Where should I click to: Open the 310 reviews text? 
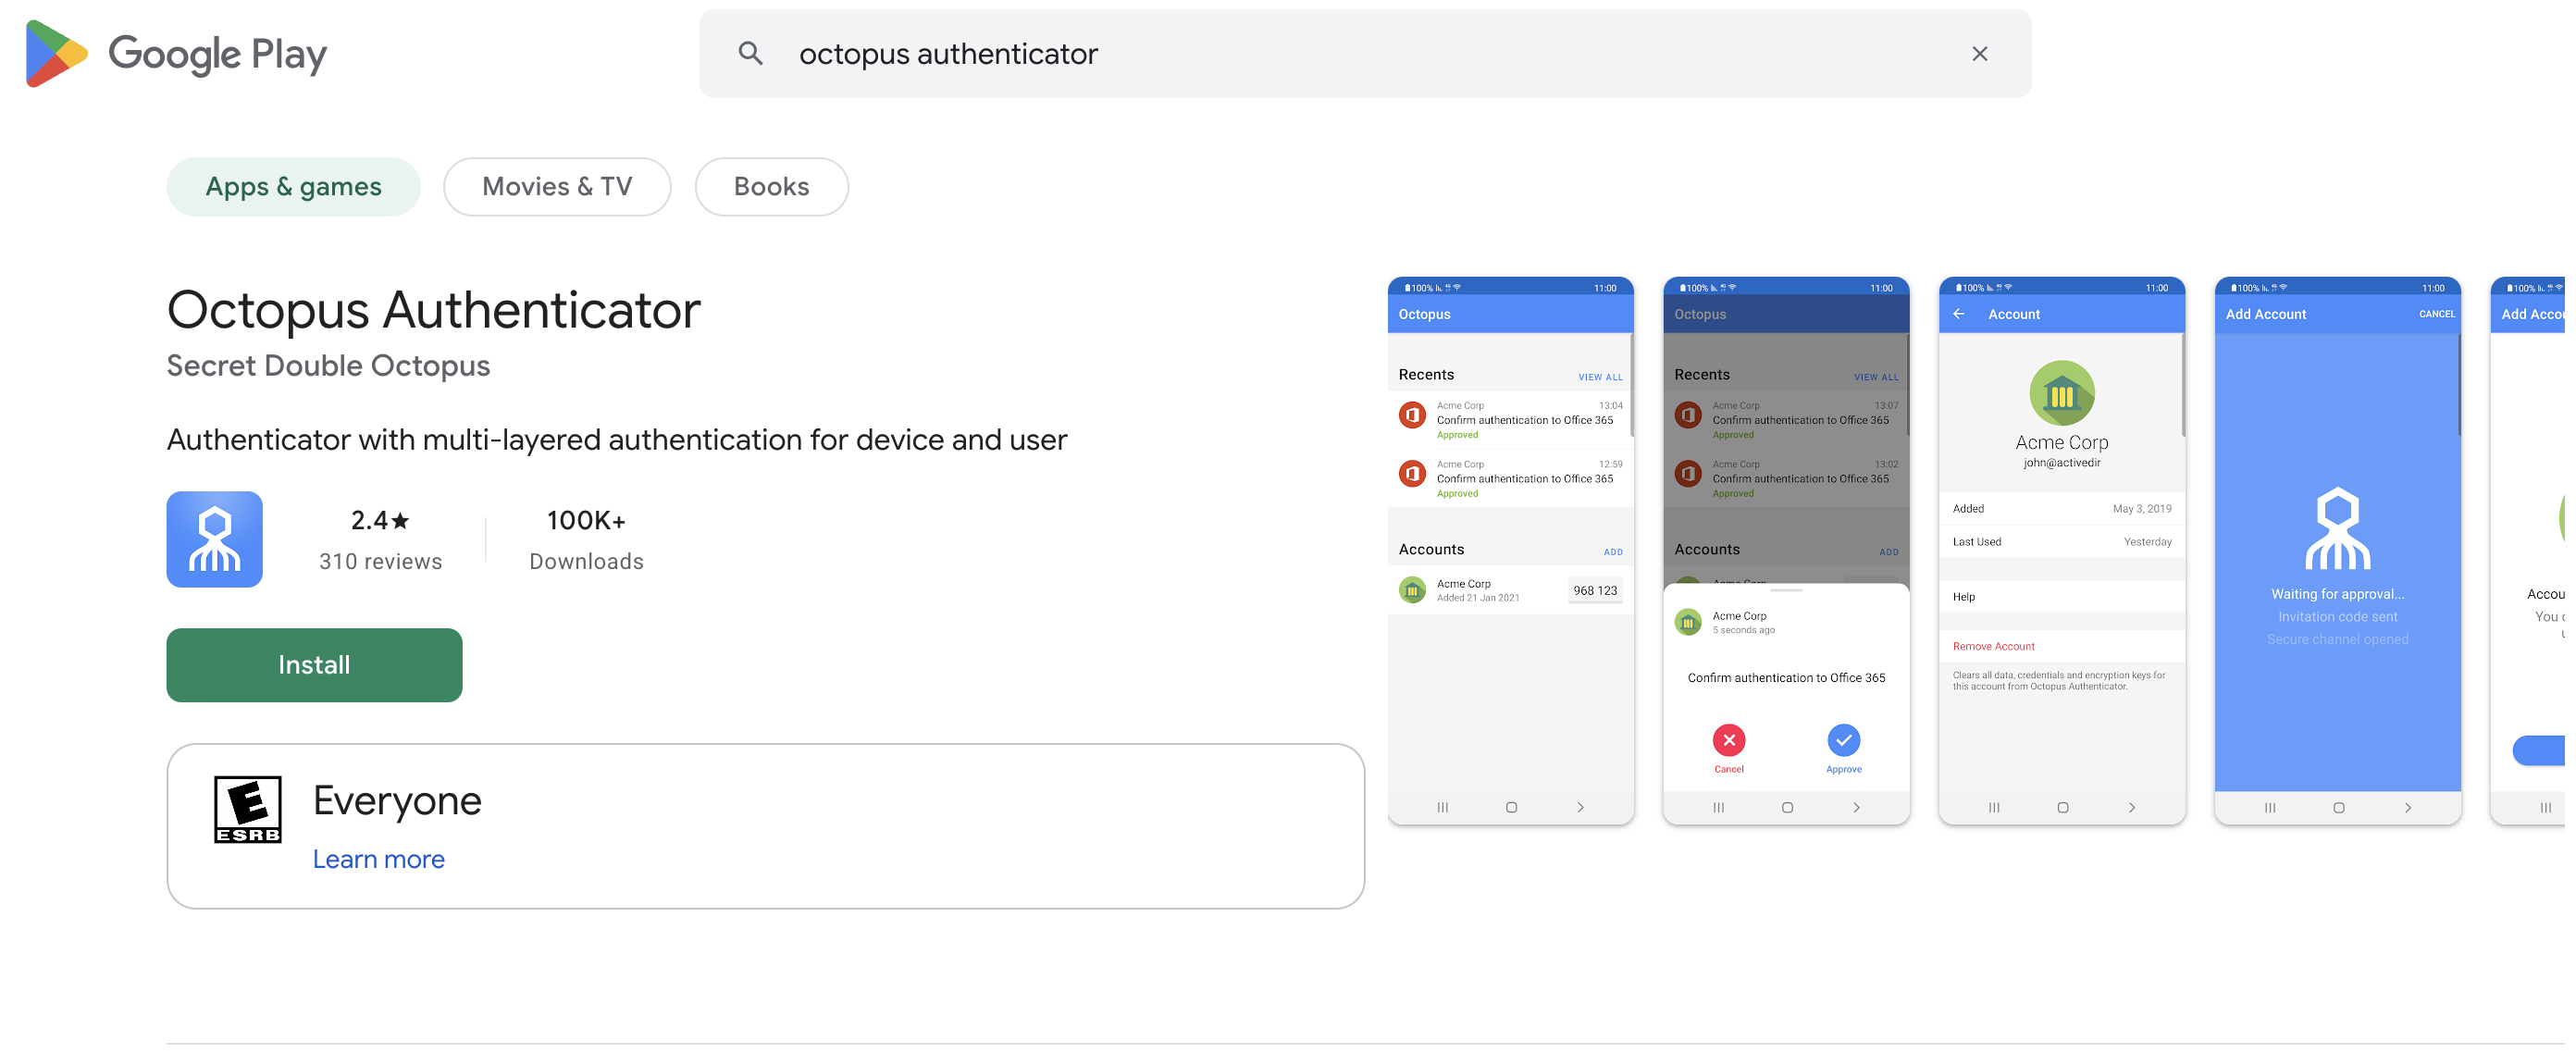[x=380, y=562]
